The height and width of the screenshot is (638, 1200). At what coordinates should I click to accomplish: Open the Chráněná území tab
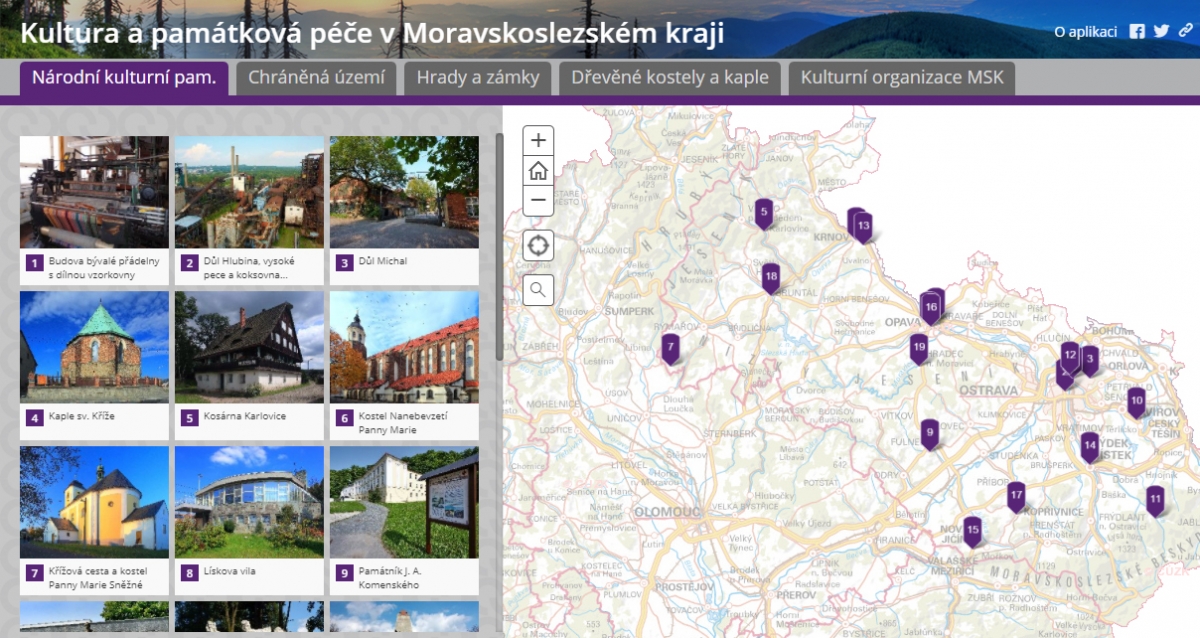click(316, 78)
